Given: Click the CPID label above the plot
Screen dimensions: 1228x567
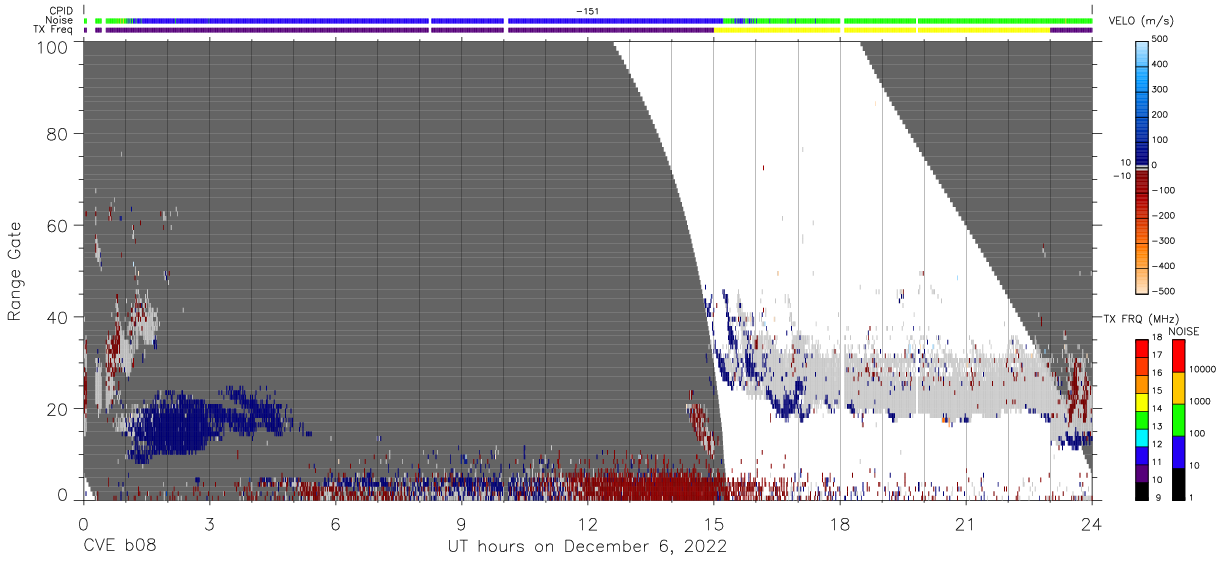Looking at the screenshot, I should (63, 11).
